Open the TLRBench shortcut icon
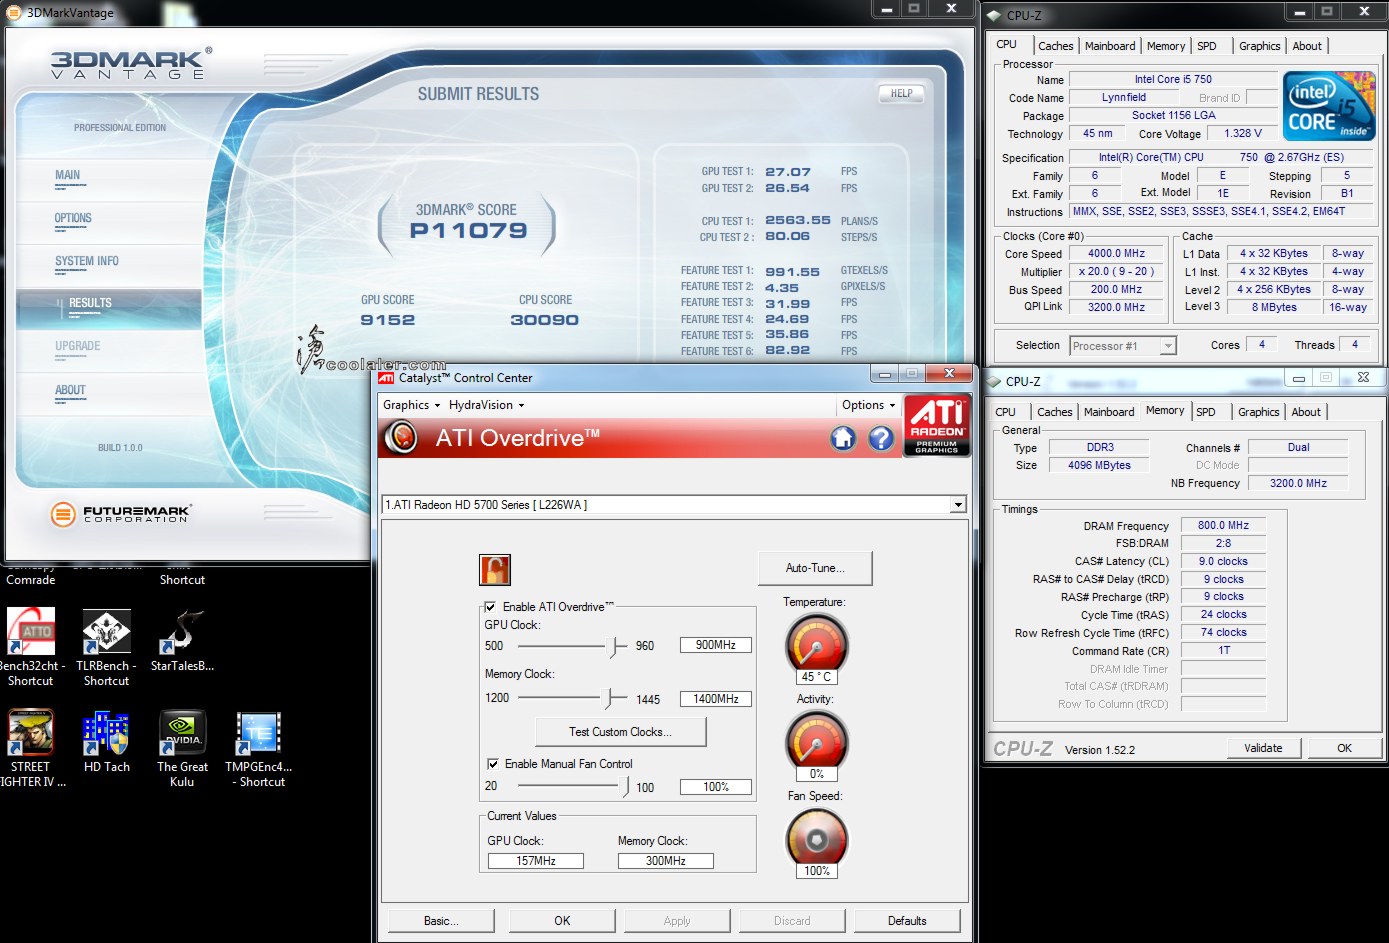1389x943 pixels. 106,633
